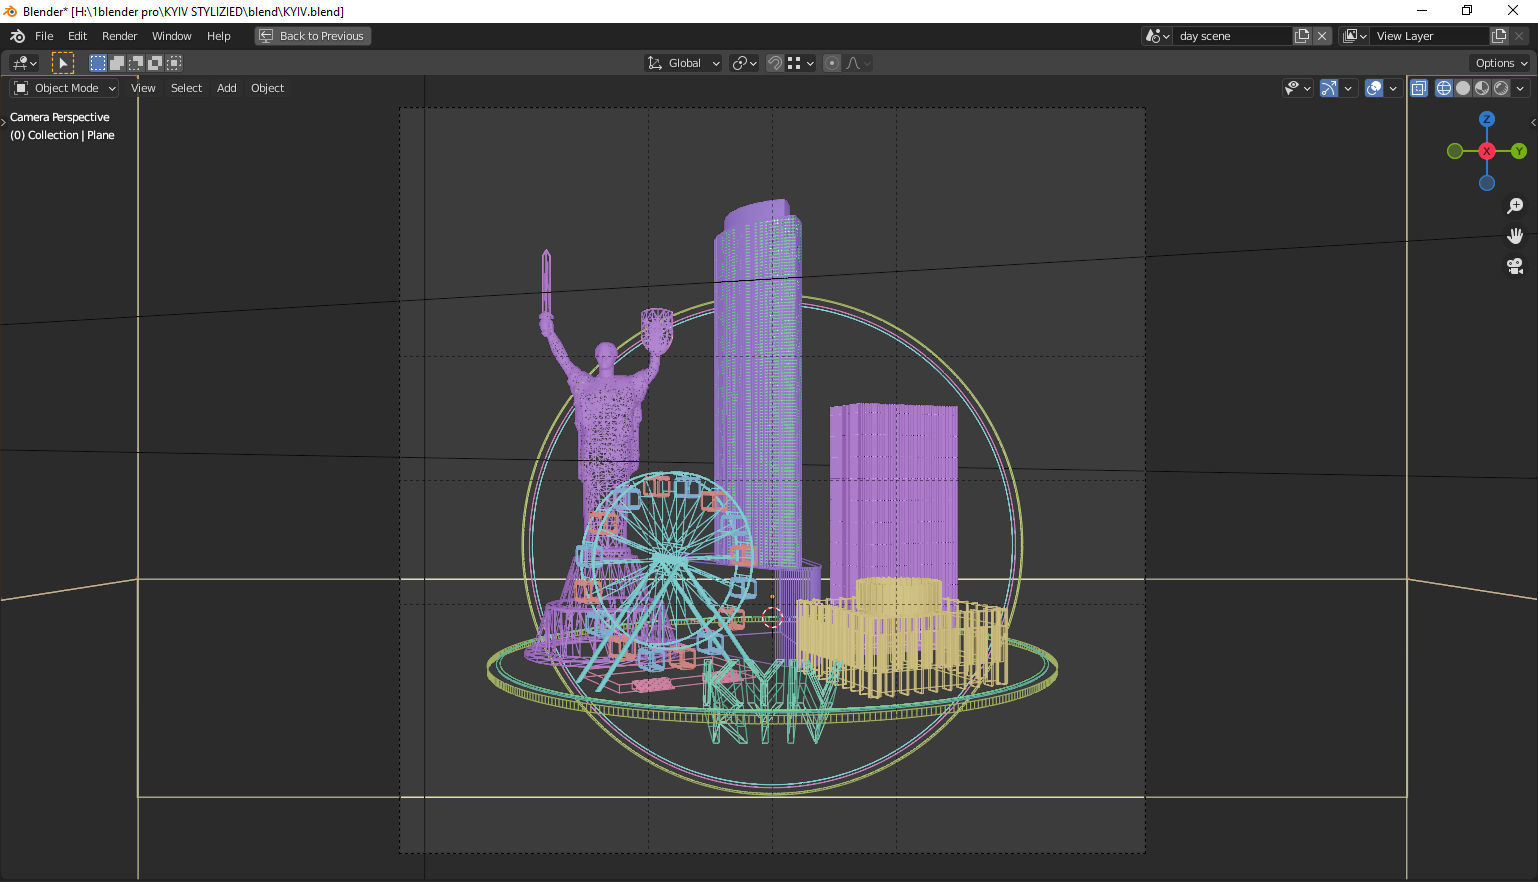Open object type visibility dropdown
The height and width of the screenshot is (882, 1538).
click(x=1297, y=88)
